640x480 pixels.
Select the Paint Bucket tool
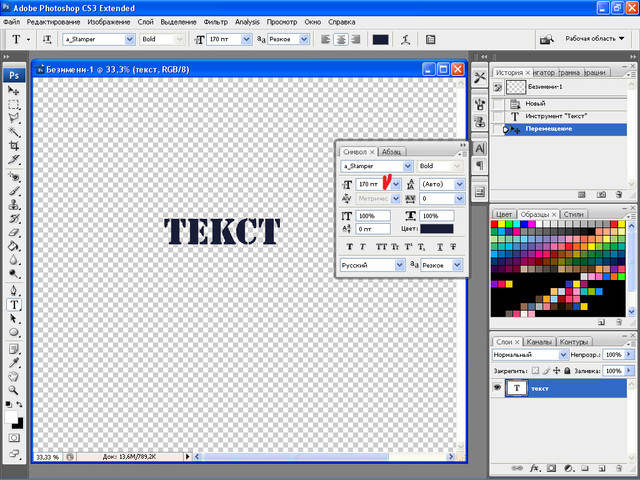pos(13,246)
